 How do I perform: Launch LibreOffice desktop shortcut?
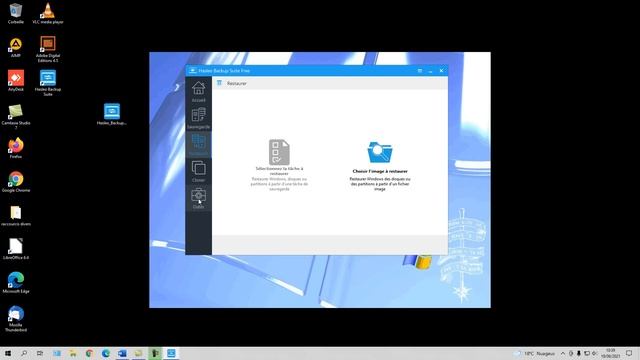16,249
